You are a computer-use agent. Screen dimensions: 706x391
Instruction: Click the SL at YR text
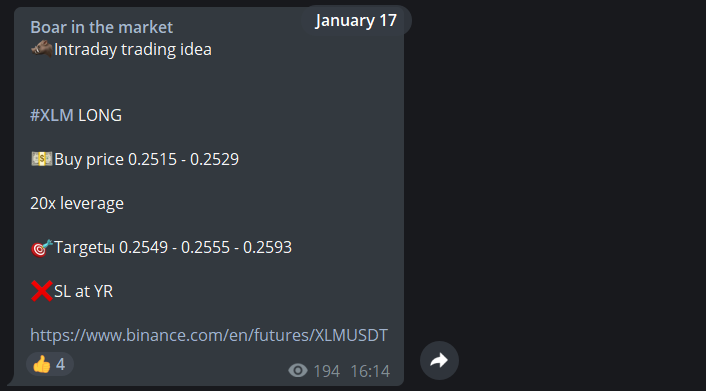coord(83,291)
